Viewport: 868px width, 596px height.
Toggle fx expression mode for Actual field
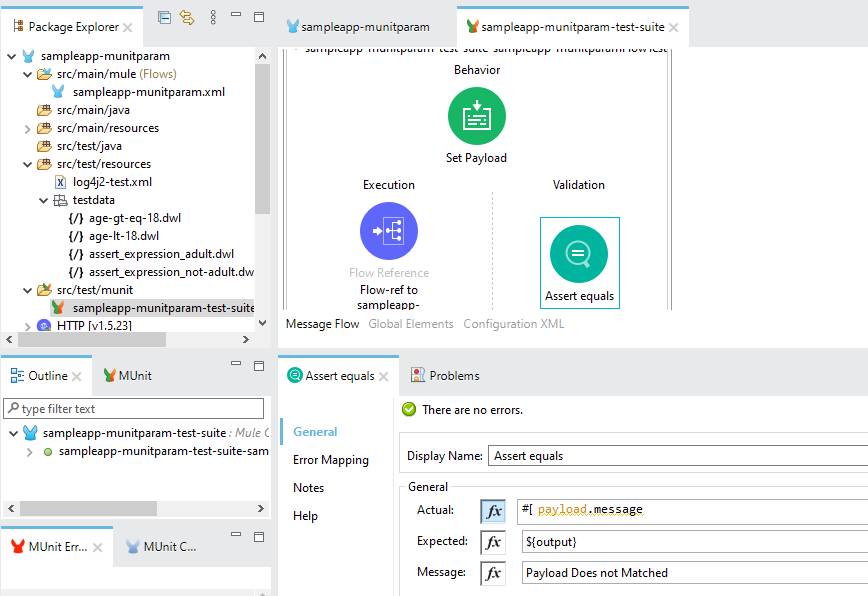click(x=493, y=511)
